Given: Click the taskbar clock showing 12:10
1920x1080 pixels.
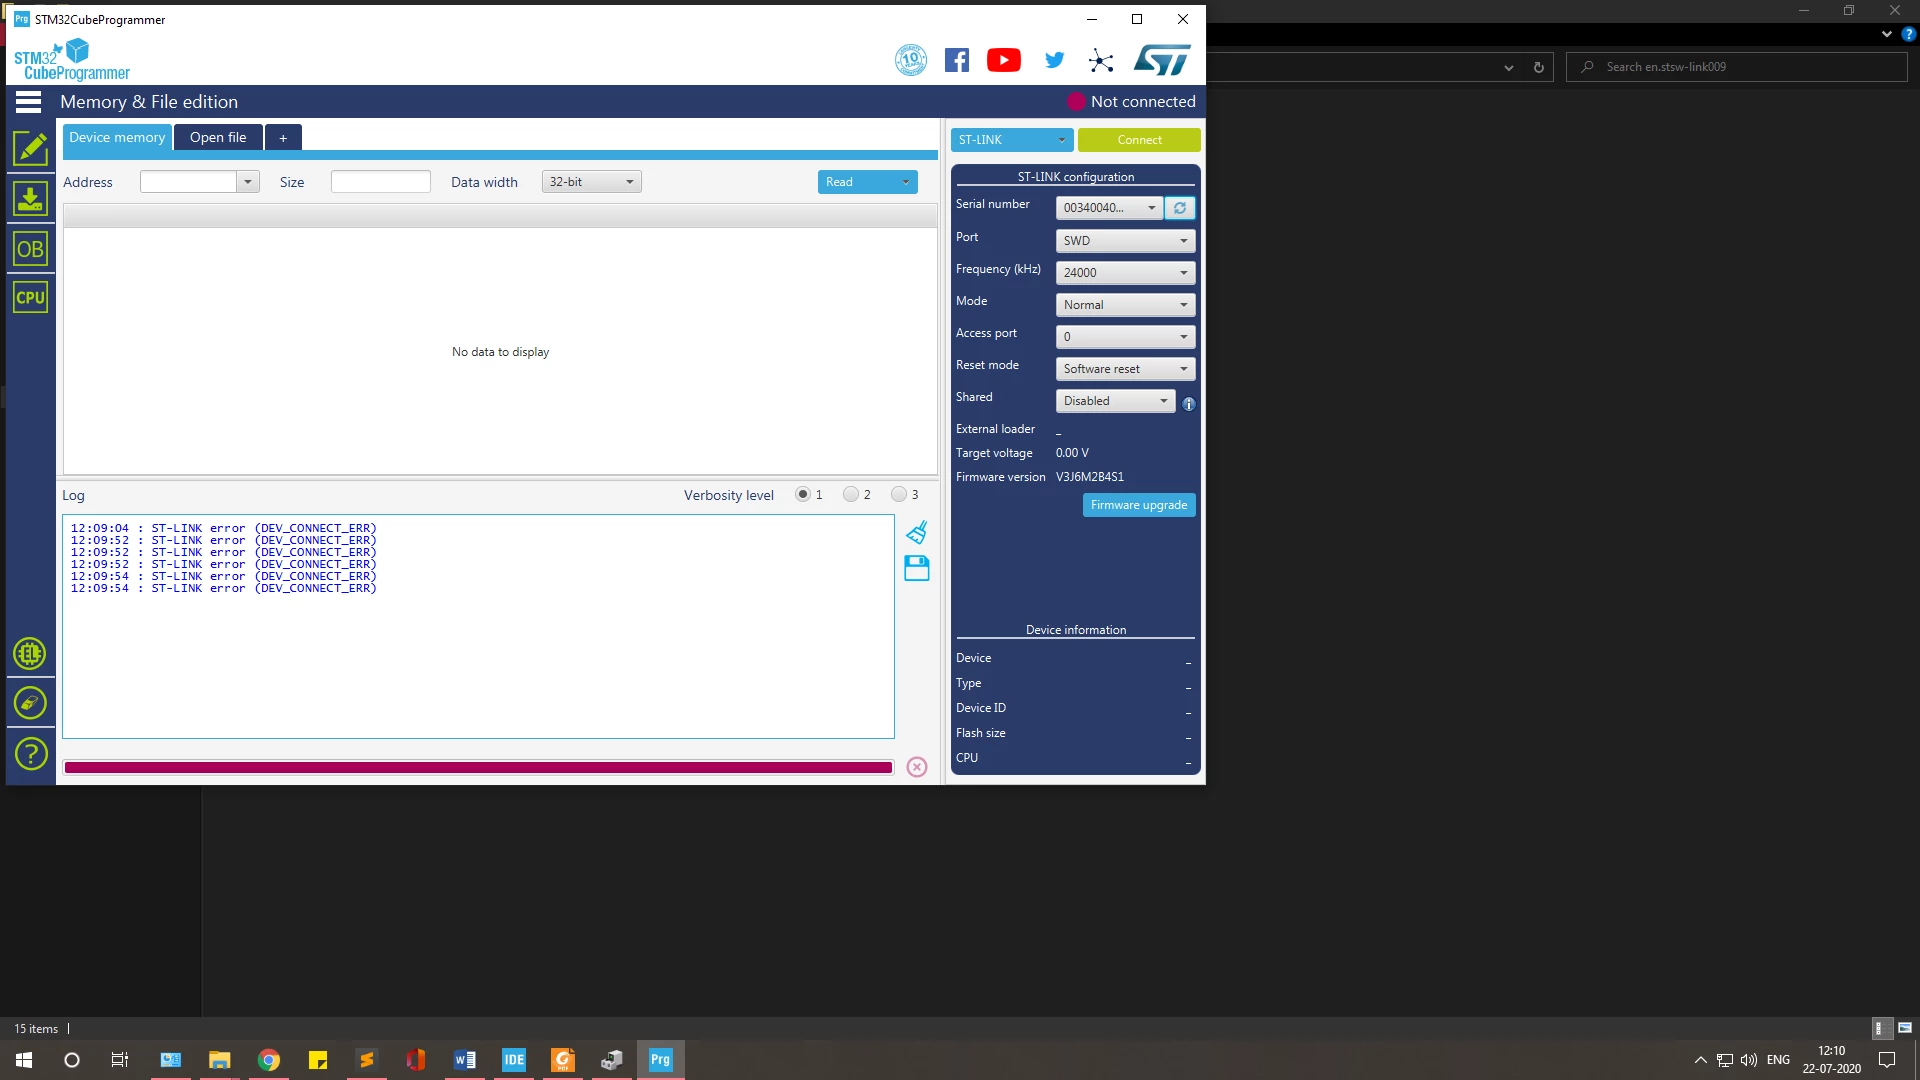Looking at the screenshot, I should pyautogui.click(x=1831, y=1060).
